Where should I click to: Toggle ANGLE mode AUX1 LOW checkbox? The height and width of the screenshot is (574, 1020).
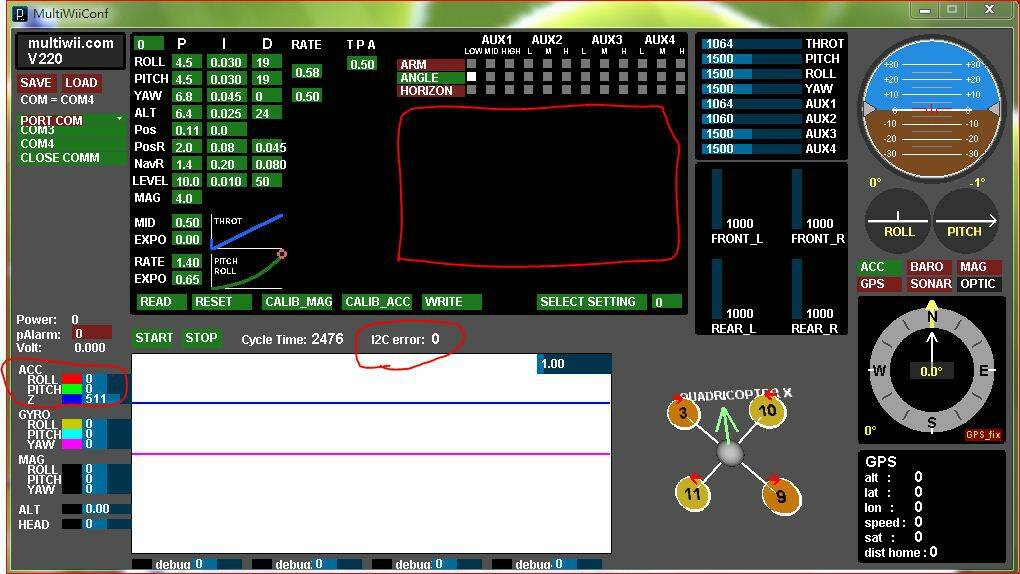pos(472,77)
